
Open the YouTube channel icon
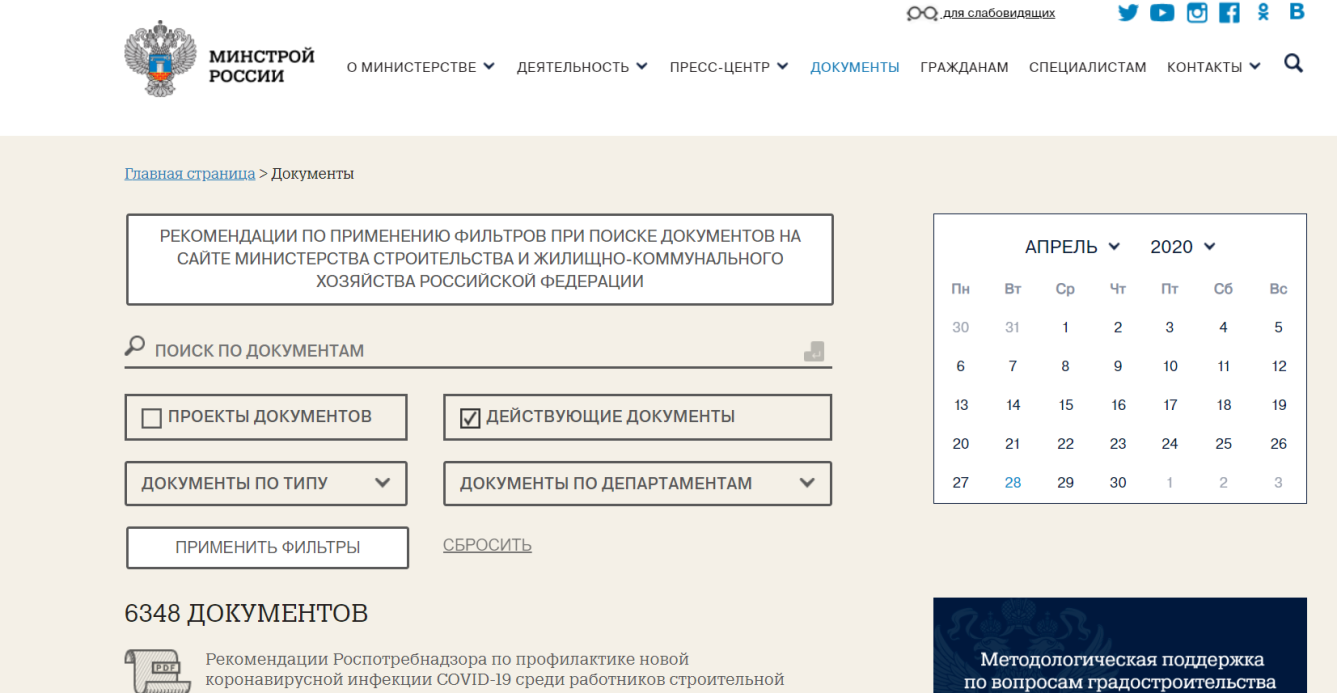pos(1162,13)
